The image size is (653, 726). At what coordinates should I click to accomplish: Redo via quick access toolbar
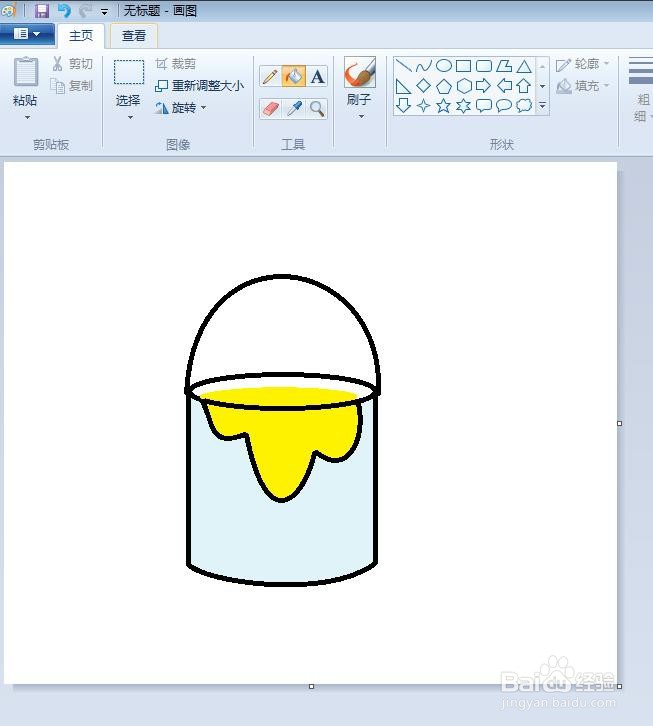point(85,10)
